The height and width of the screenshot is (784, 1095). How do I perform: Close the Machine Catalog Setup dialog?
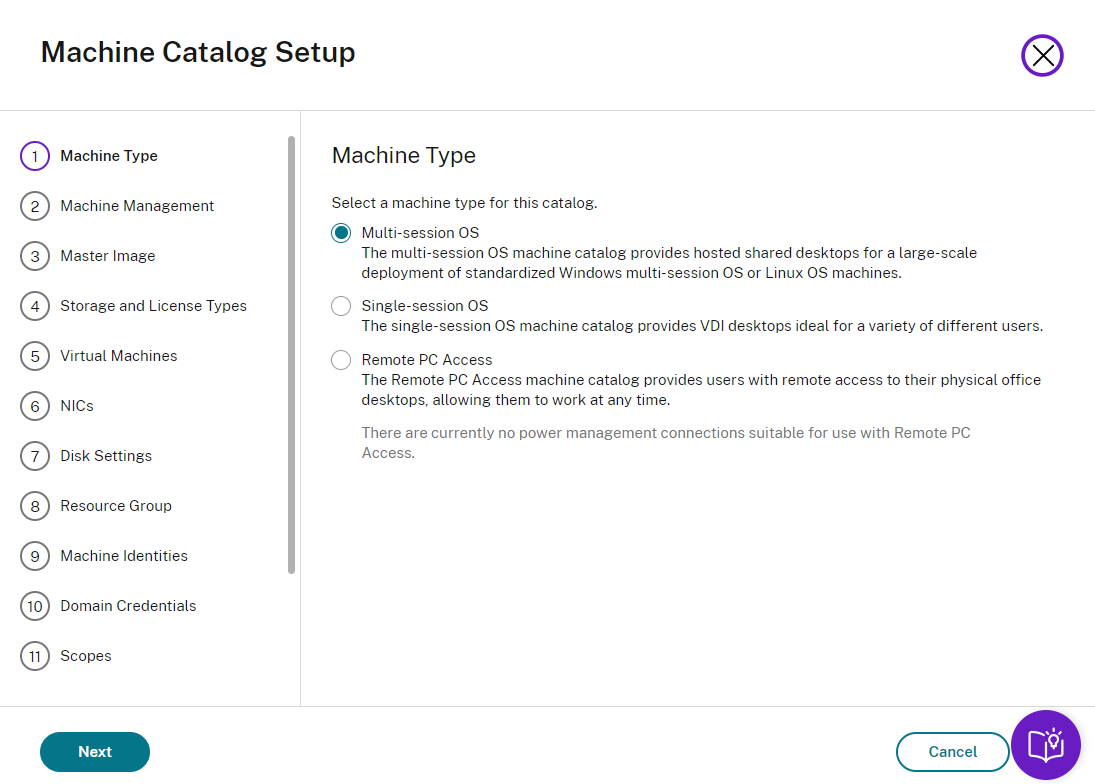[x=1042, y=56]
